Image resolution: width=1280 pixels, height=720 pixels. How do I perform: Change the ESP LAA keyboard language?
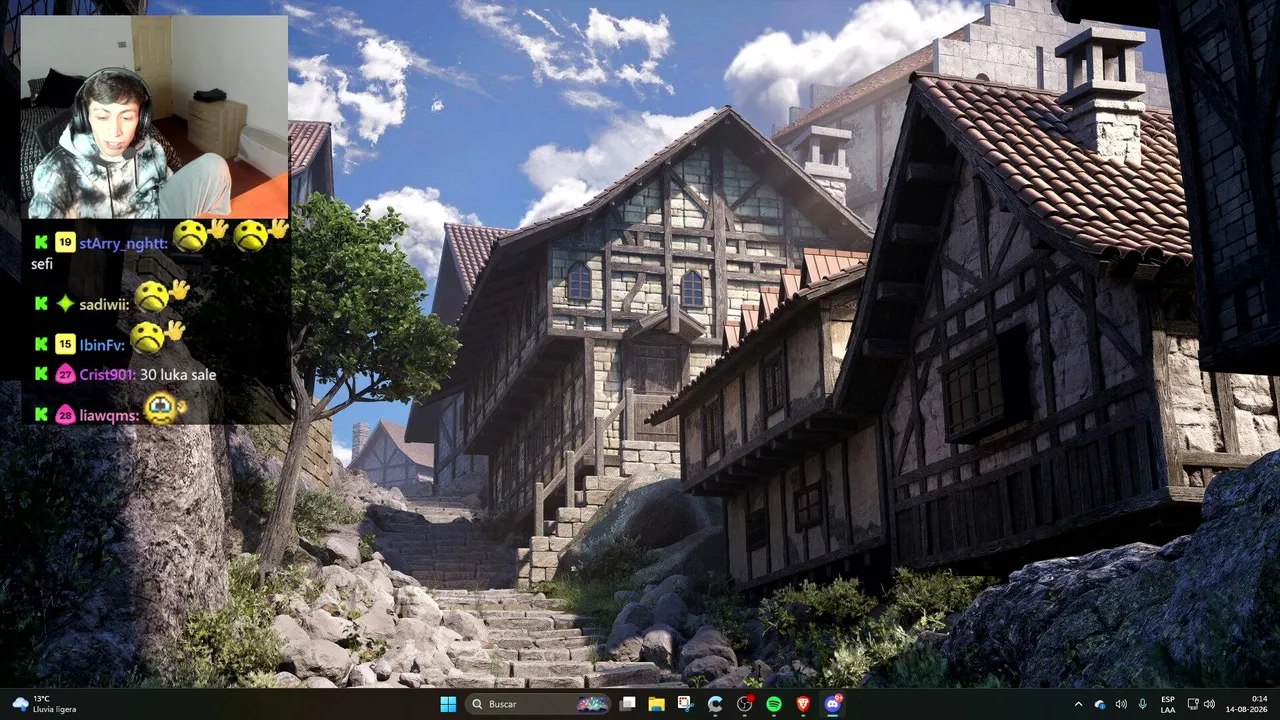[x=1168, y=704]
